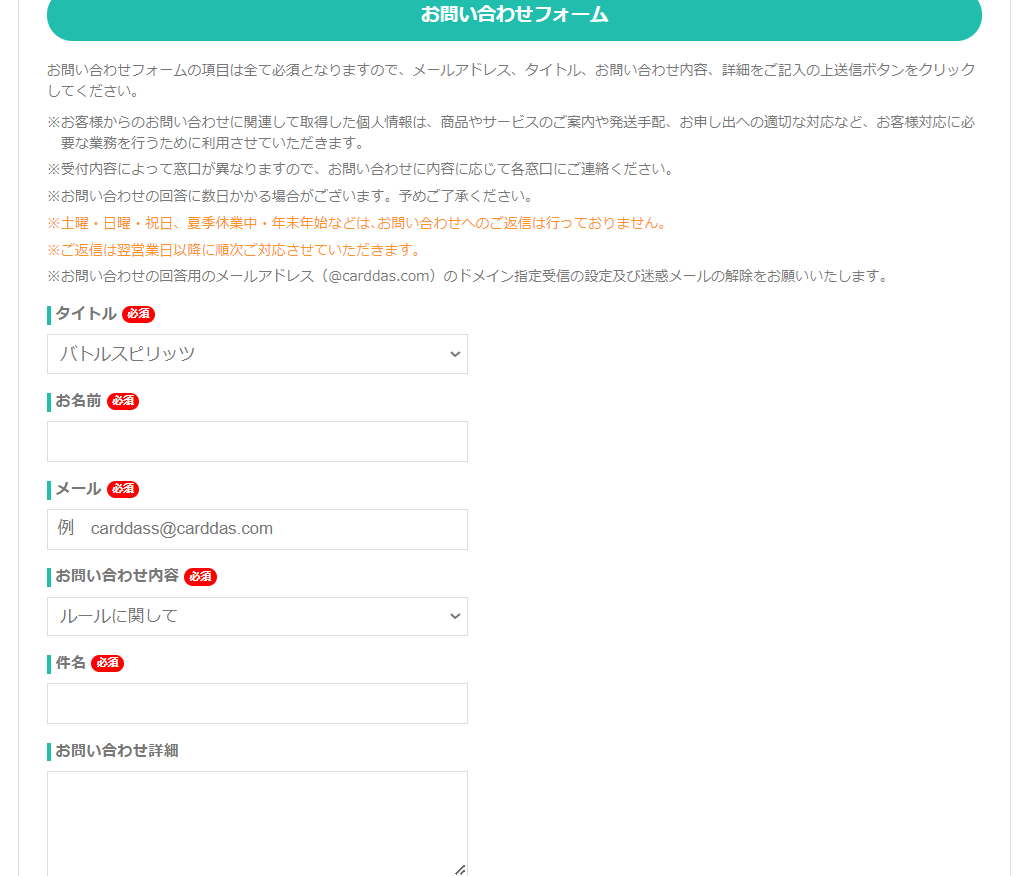Click the タイトル field label
This screenshot has height=876, width=1031.
[x=86, y=314]
